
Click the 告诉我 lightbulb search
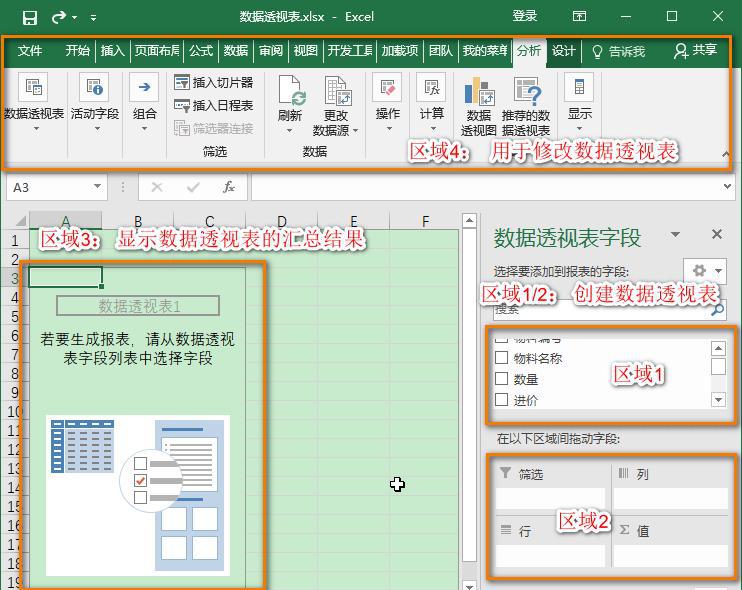click(618, 51)
